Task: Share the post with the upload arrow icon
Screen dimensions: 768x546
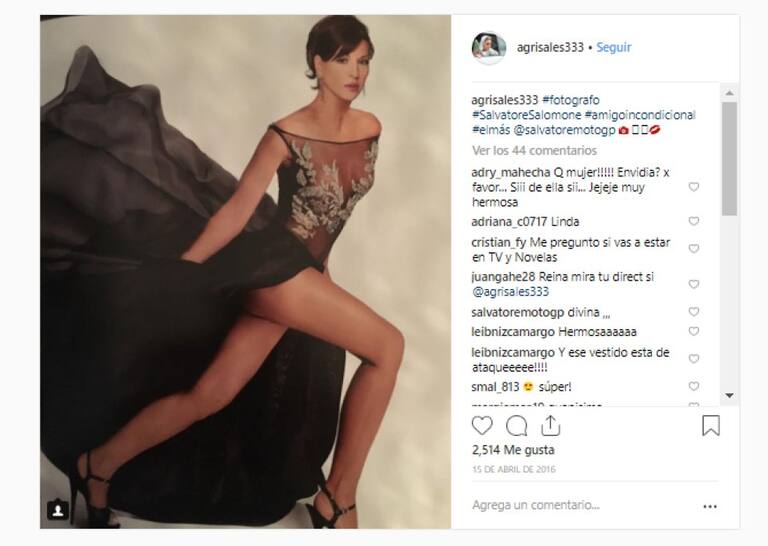Action: [551, 426]
